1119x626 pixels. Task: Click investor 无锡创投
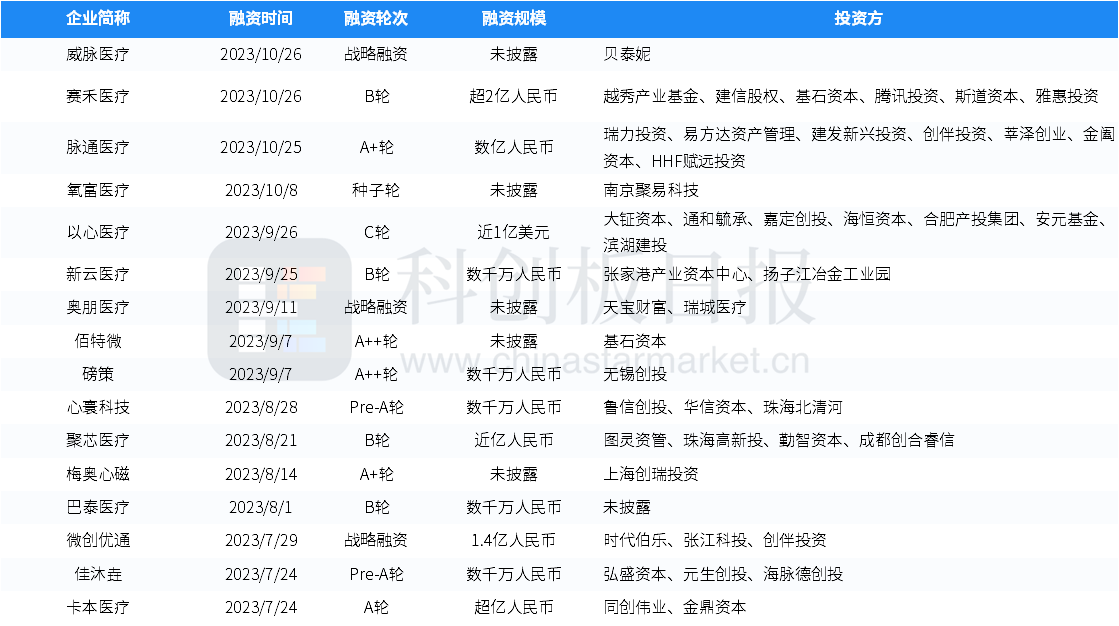click(x=635, y=374)
